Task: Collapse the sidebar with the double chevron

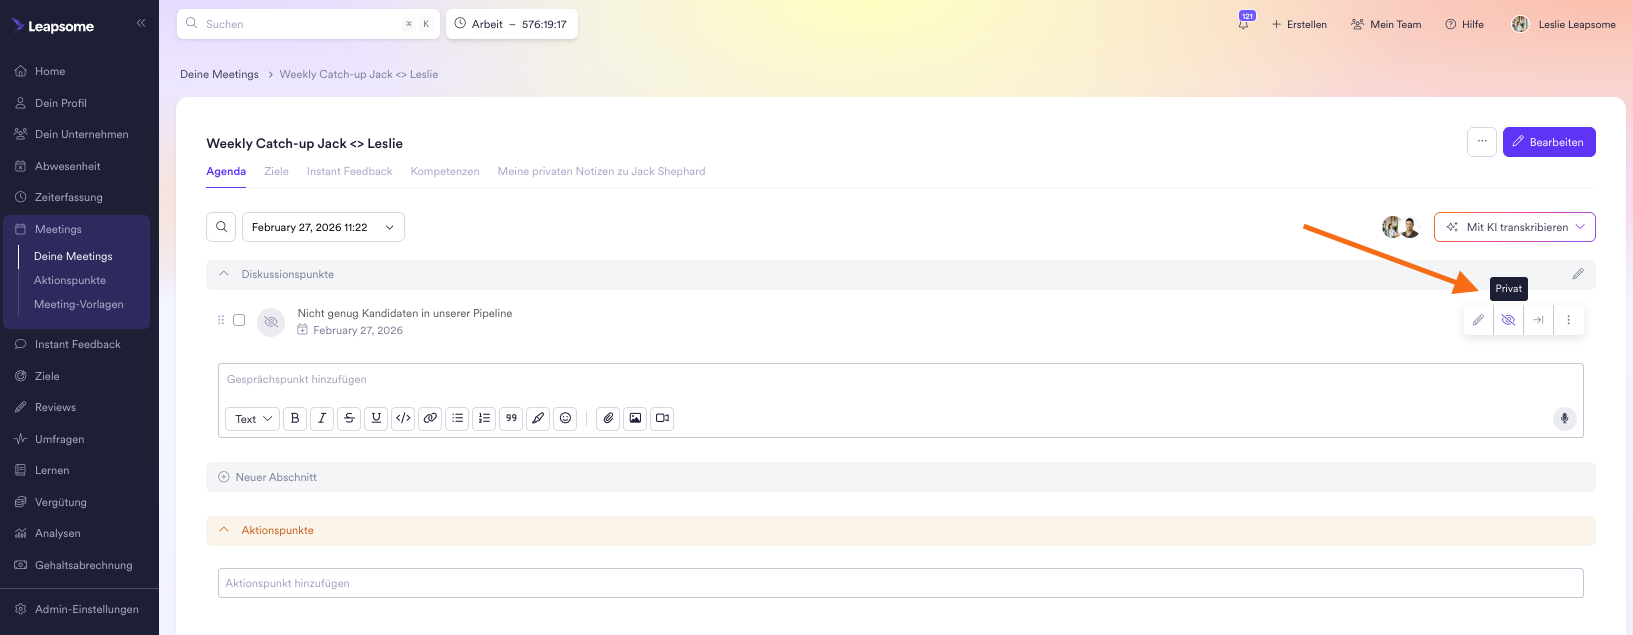Action: coord(141,23)
